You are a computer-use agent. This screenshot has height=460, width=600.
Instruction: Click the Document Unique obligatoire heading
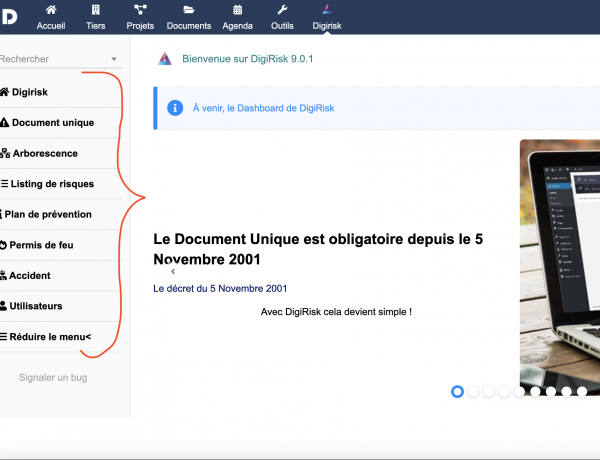pyautogui.click(x=318, y=249)
